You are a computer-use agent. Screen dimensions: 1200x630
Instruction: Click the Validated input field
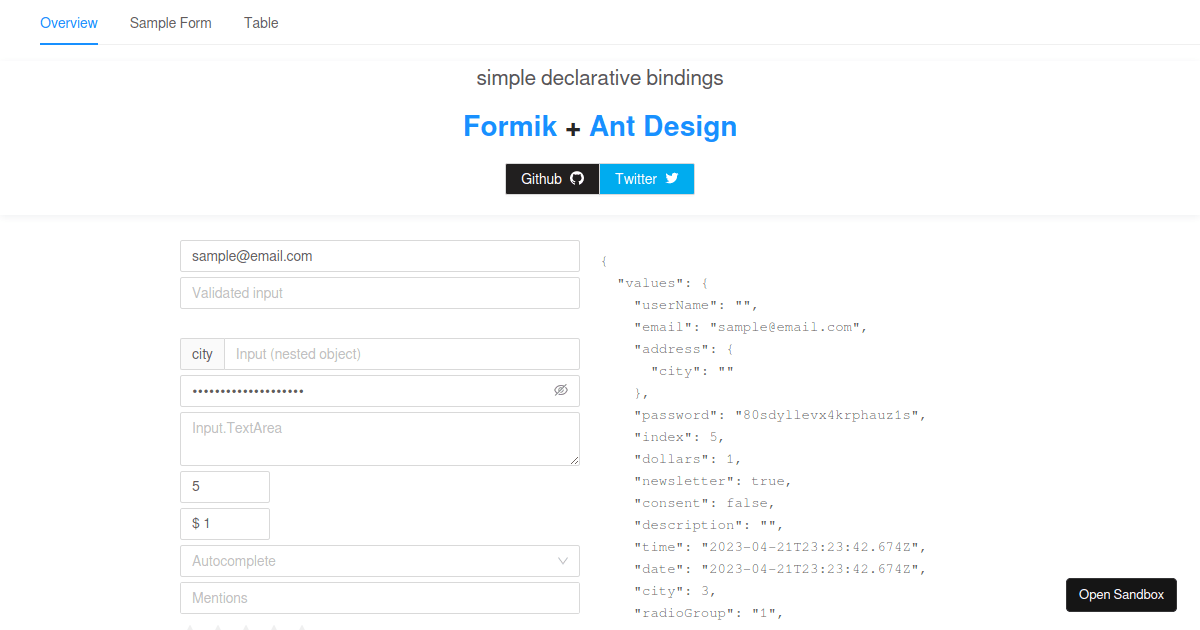point(380,292)
